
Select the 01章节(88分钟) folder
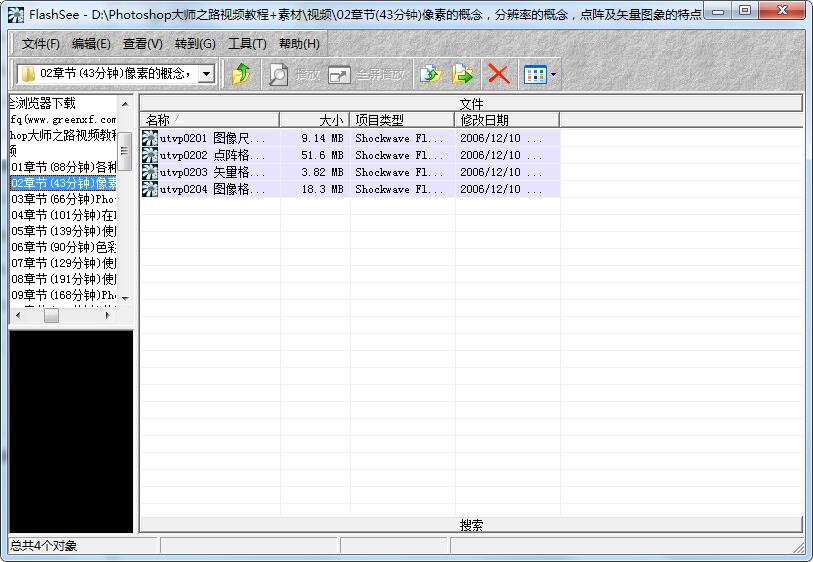pos(64,167)
